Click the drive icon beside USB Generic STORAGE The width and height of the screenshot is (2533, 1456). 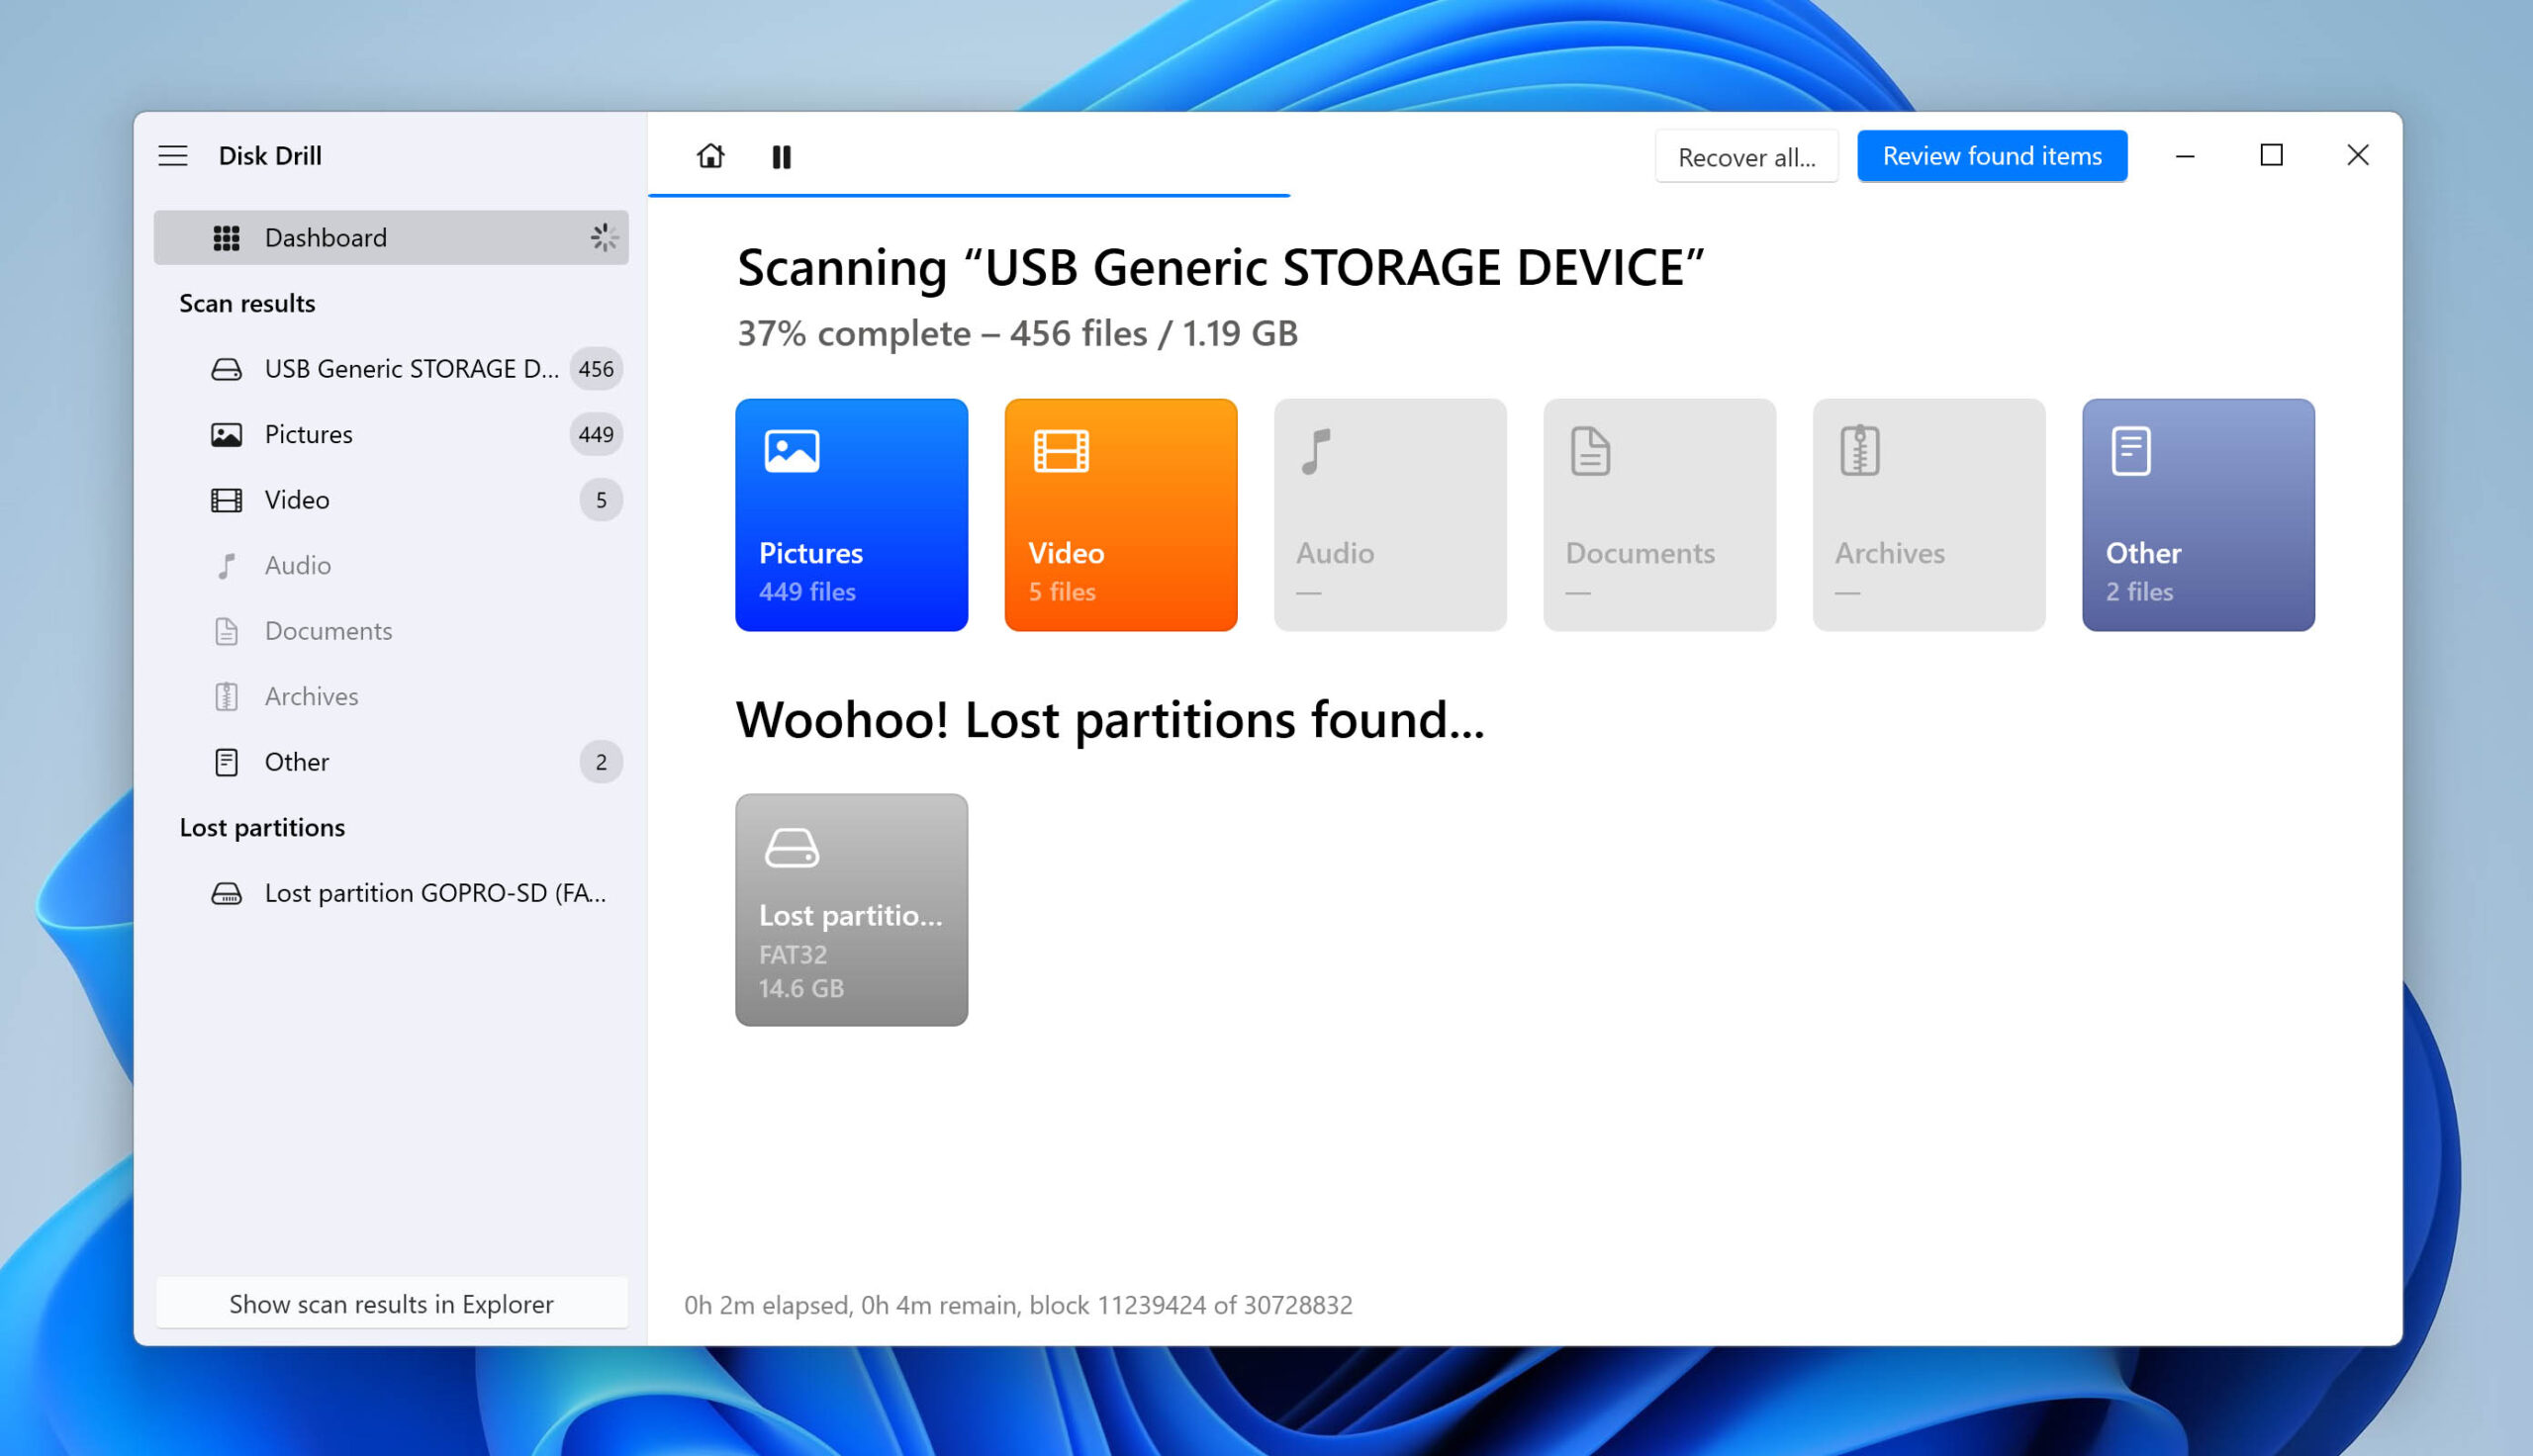point(227,370)
